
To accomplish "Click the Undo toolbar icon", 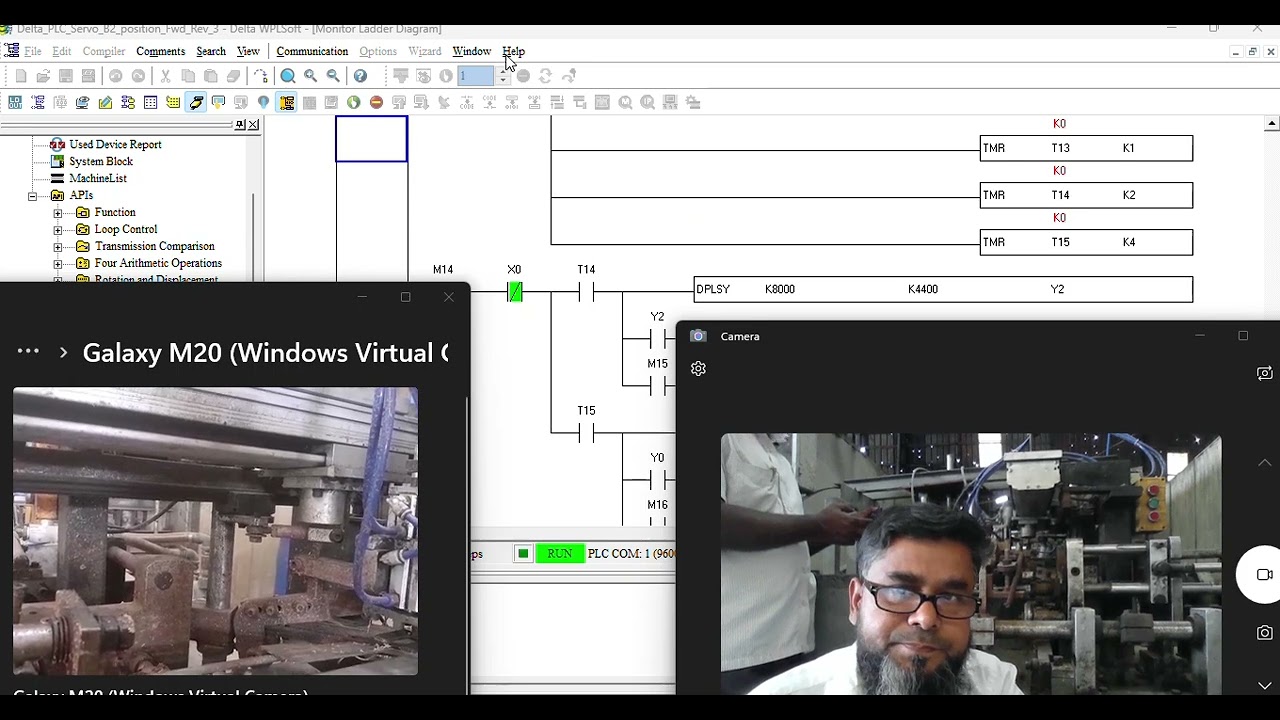I will pos(116,76).
